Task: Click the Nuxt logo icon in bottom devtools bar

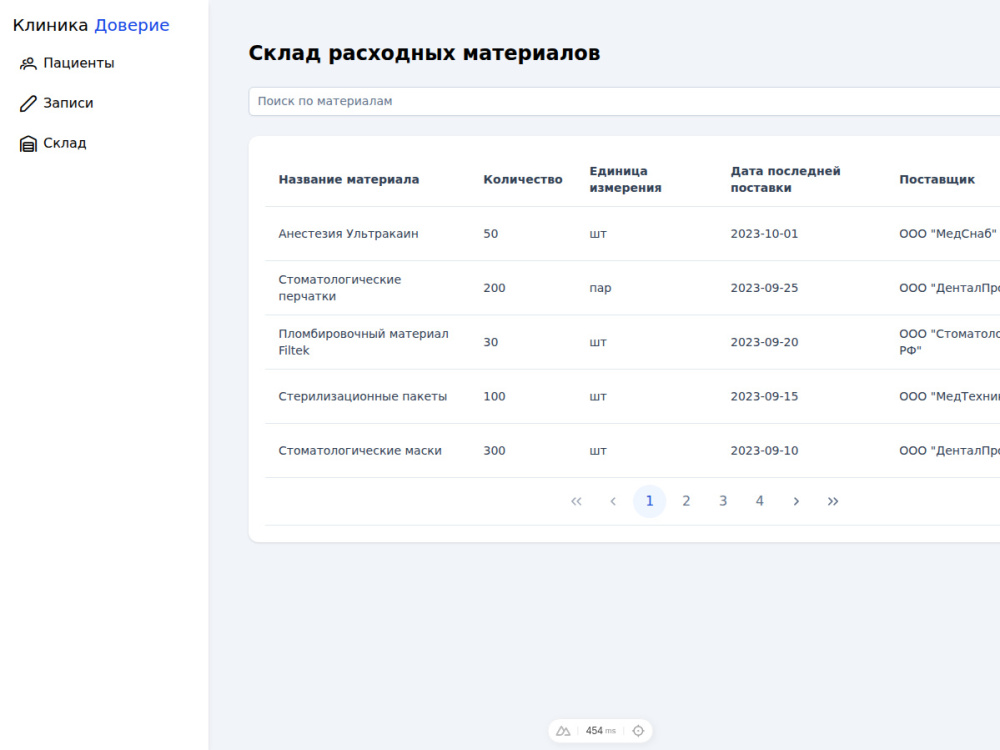Action: [563, 731]
